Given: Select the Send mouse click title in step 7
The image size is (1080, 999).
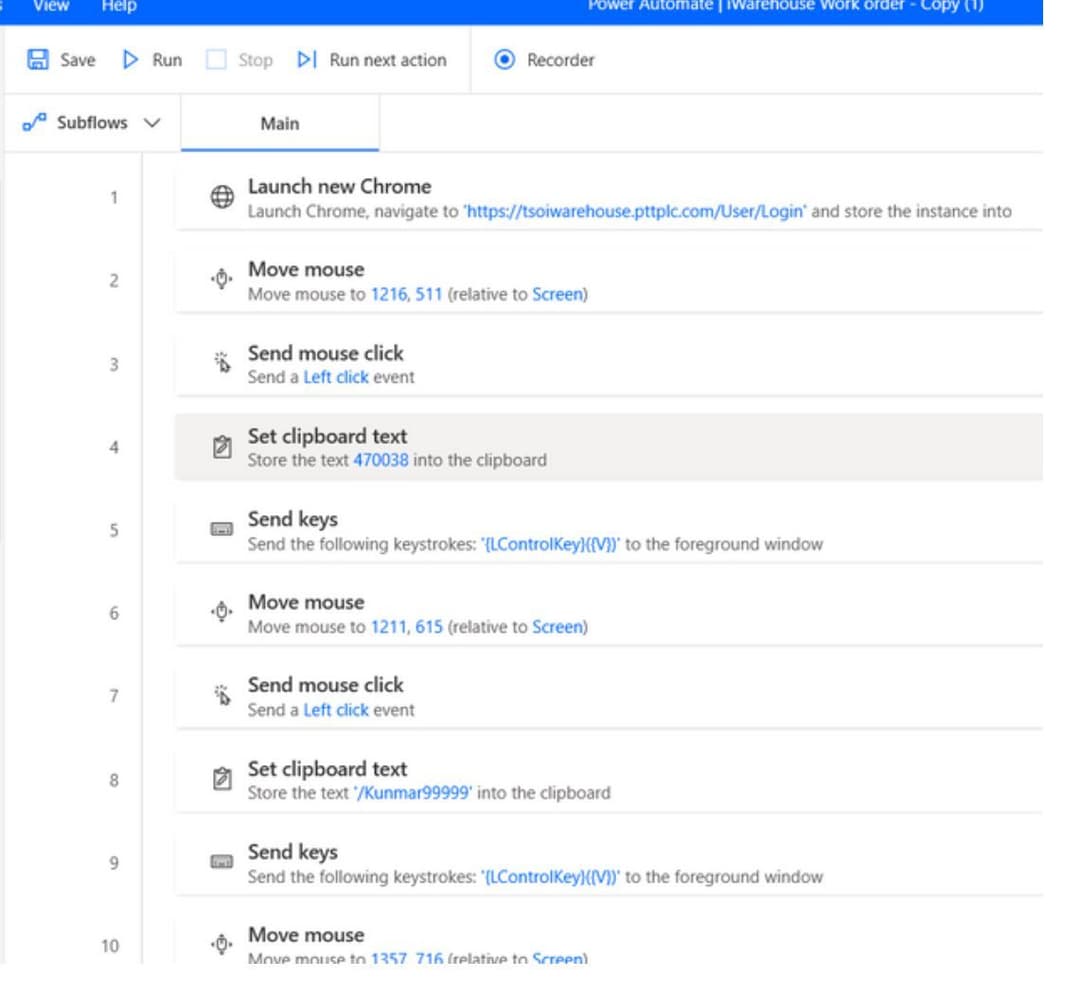Looking at the screenshot, I should coord(326,685).
